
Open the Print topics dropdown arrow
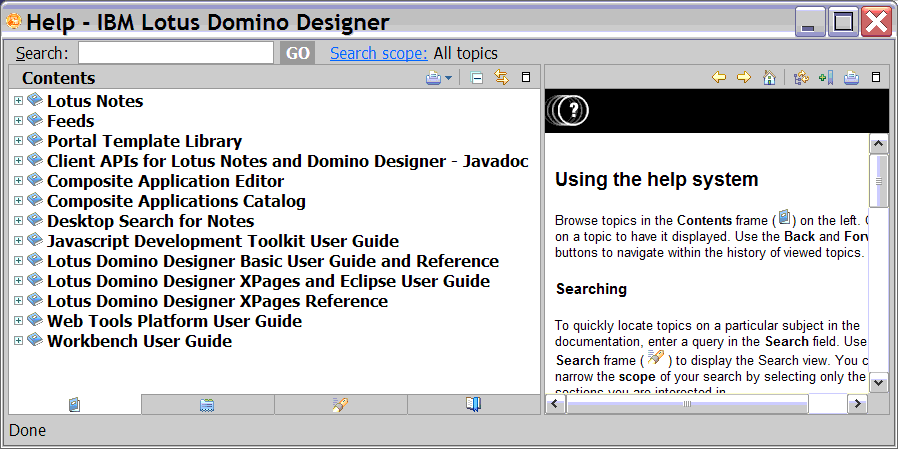pyautogui.click(x=448, y=78)
